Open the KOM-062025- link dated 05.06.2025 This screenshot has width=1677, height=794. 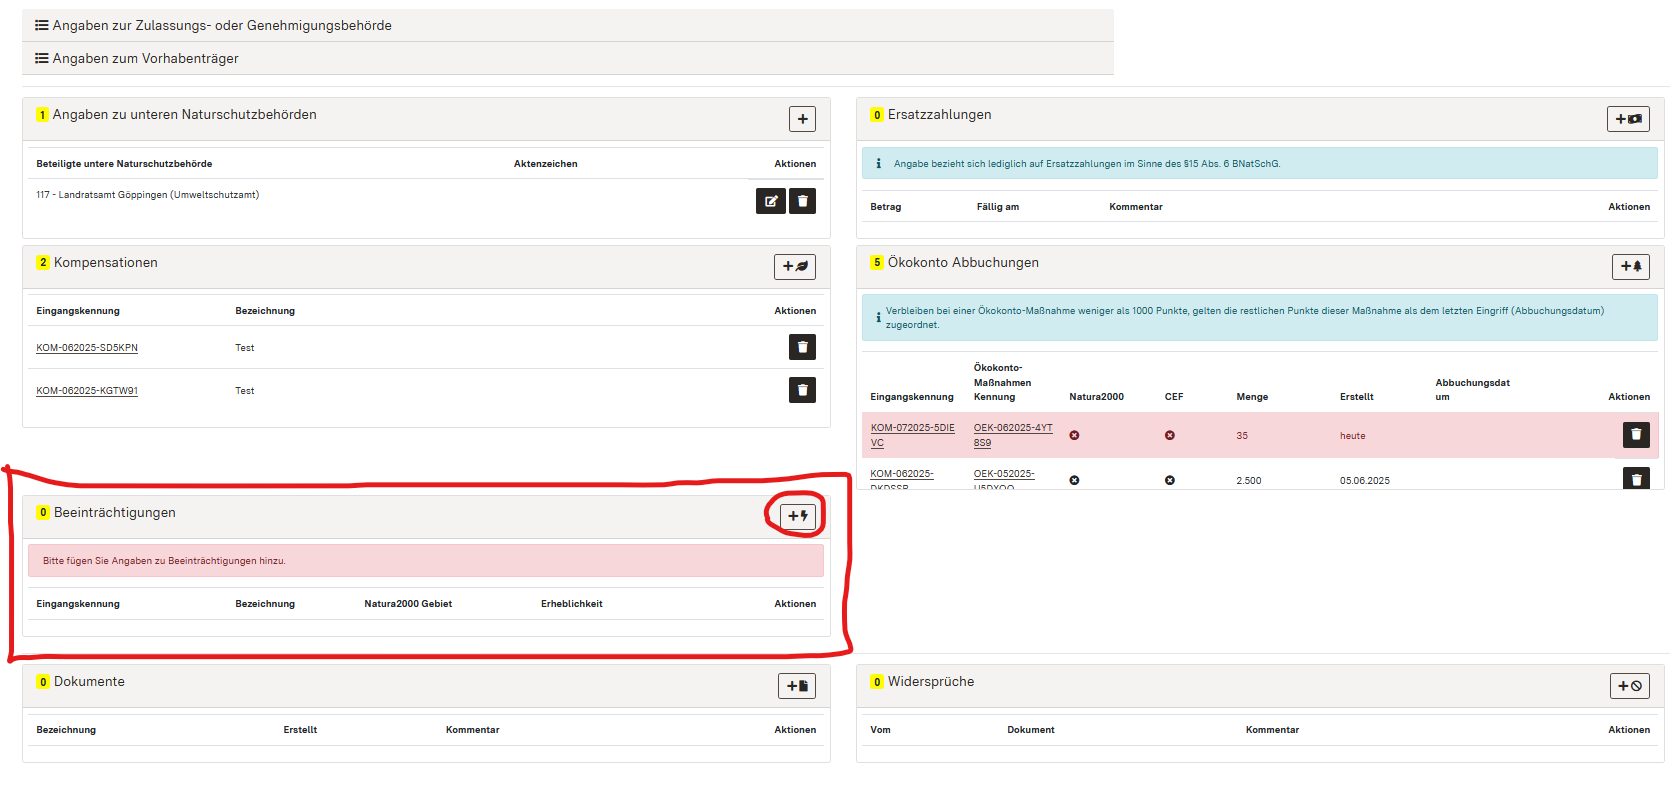[902, 479]
